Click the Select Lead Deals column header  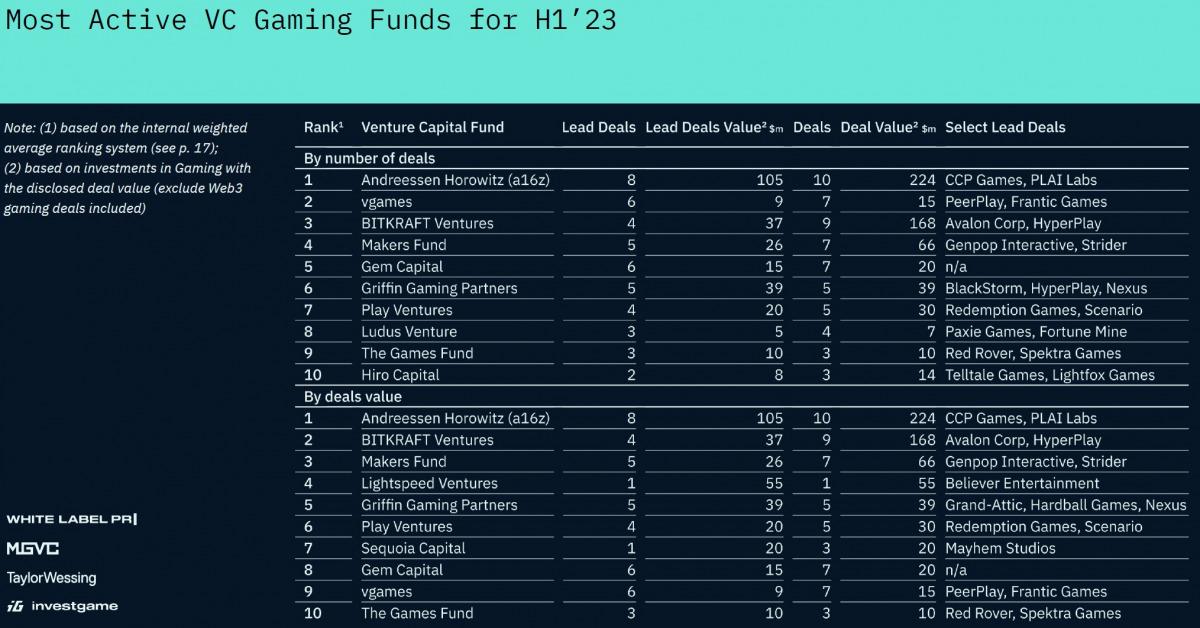point(1005,127)
